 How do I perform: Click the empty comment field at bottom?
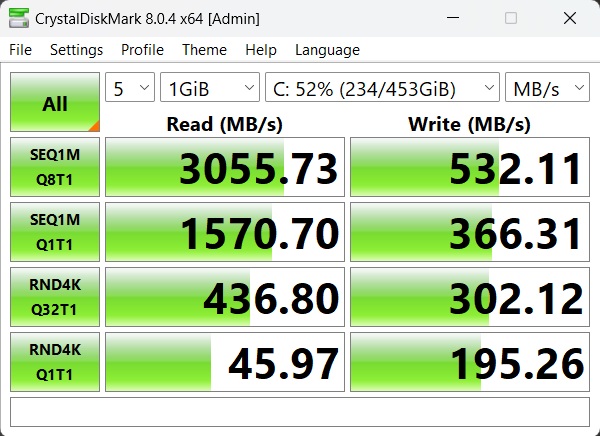click(300, 412)
